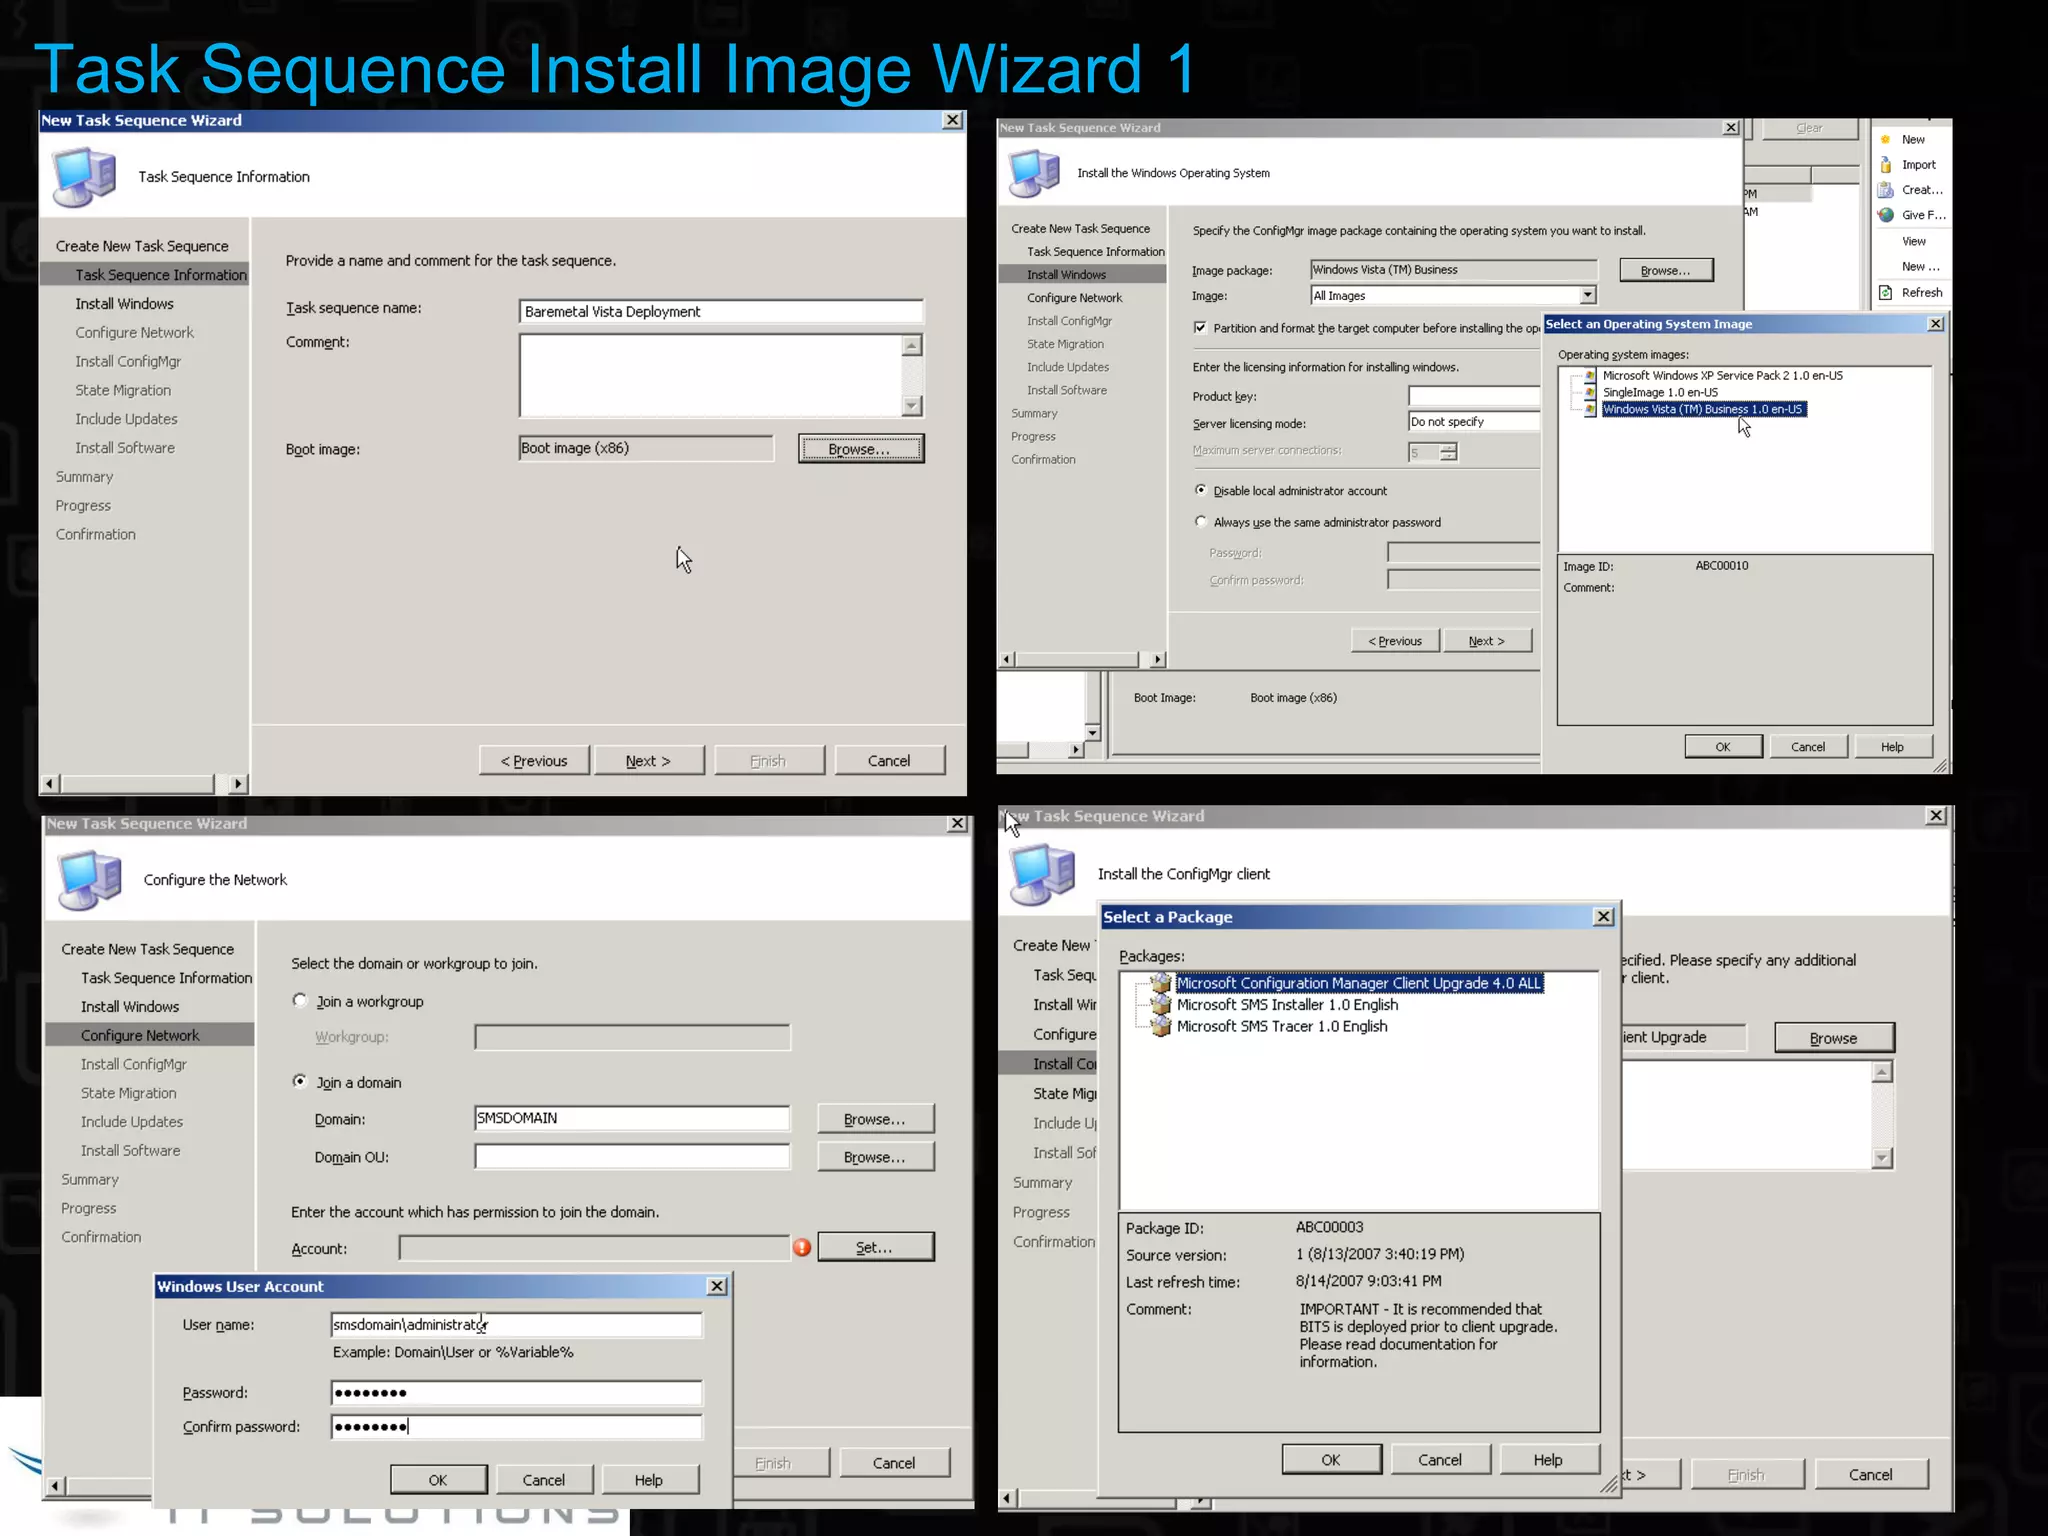Click computer icon in Install Windows Operating System wizard
Screen dimensions: 2048x1536
1034,173
